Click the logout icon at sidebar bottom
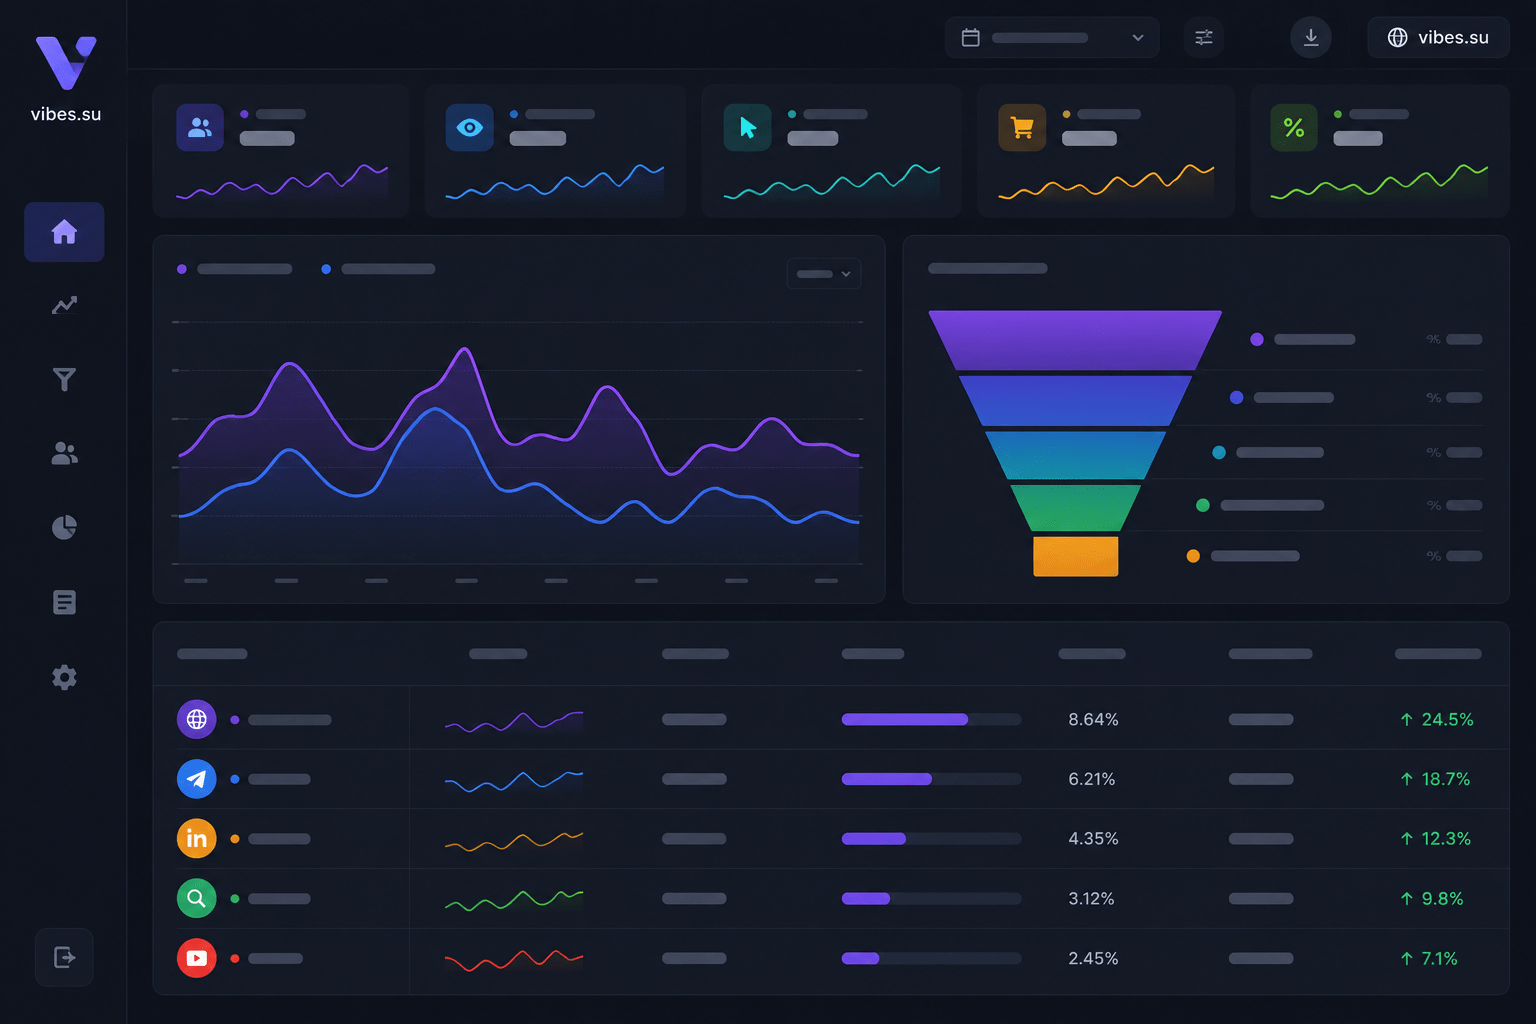 [x=64, y=957]
